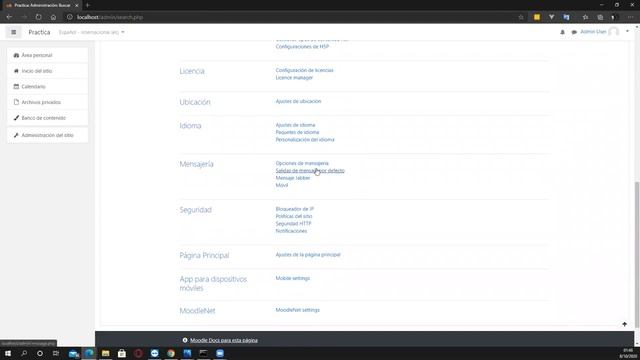
Task: Open Políticas del sitio
Action: pyautogui.click(x=294, y=216)
